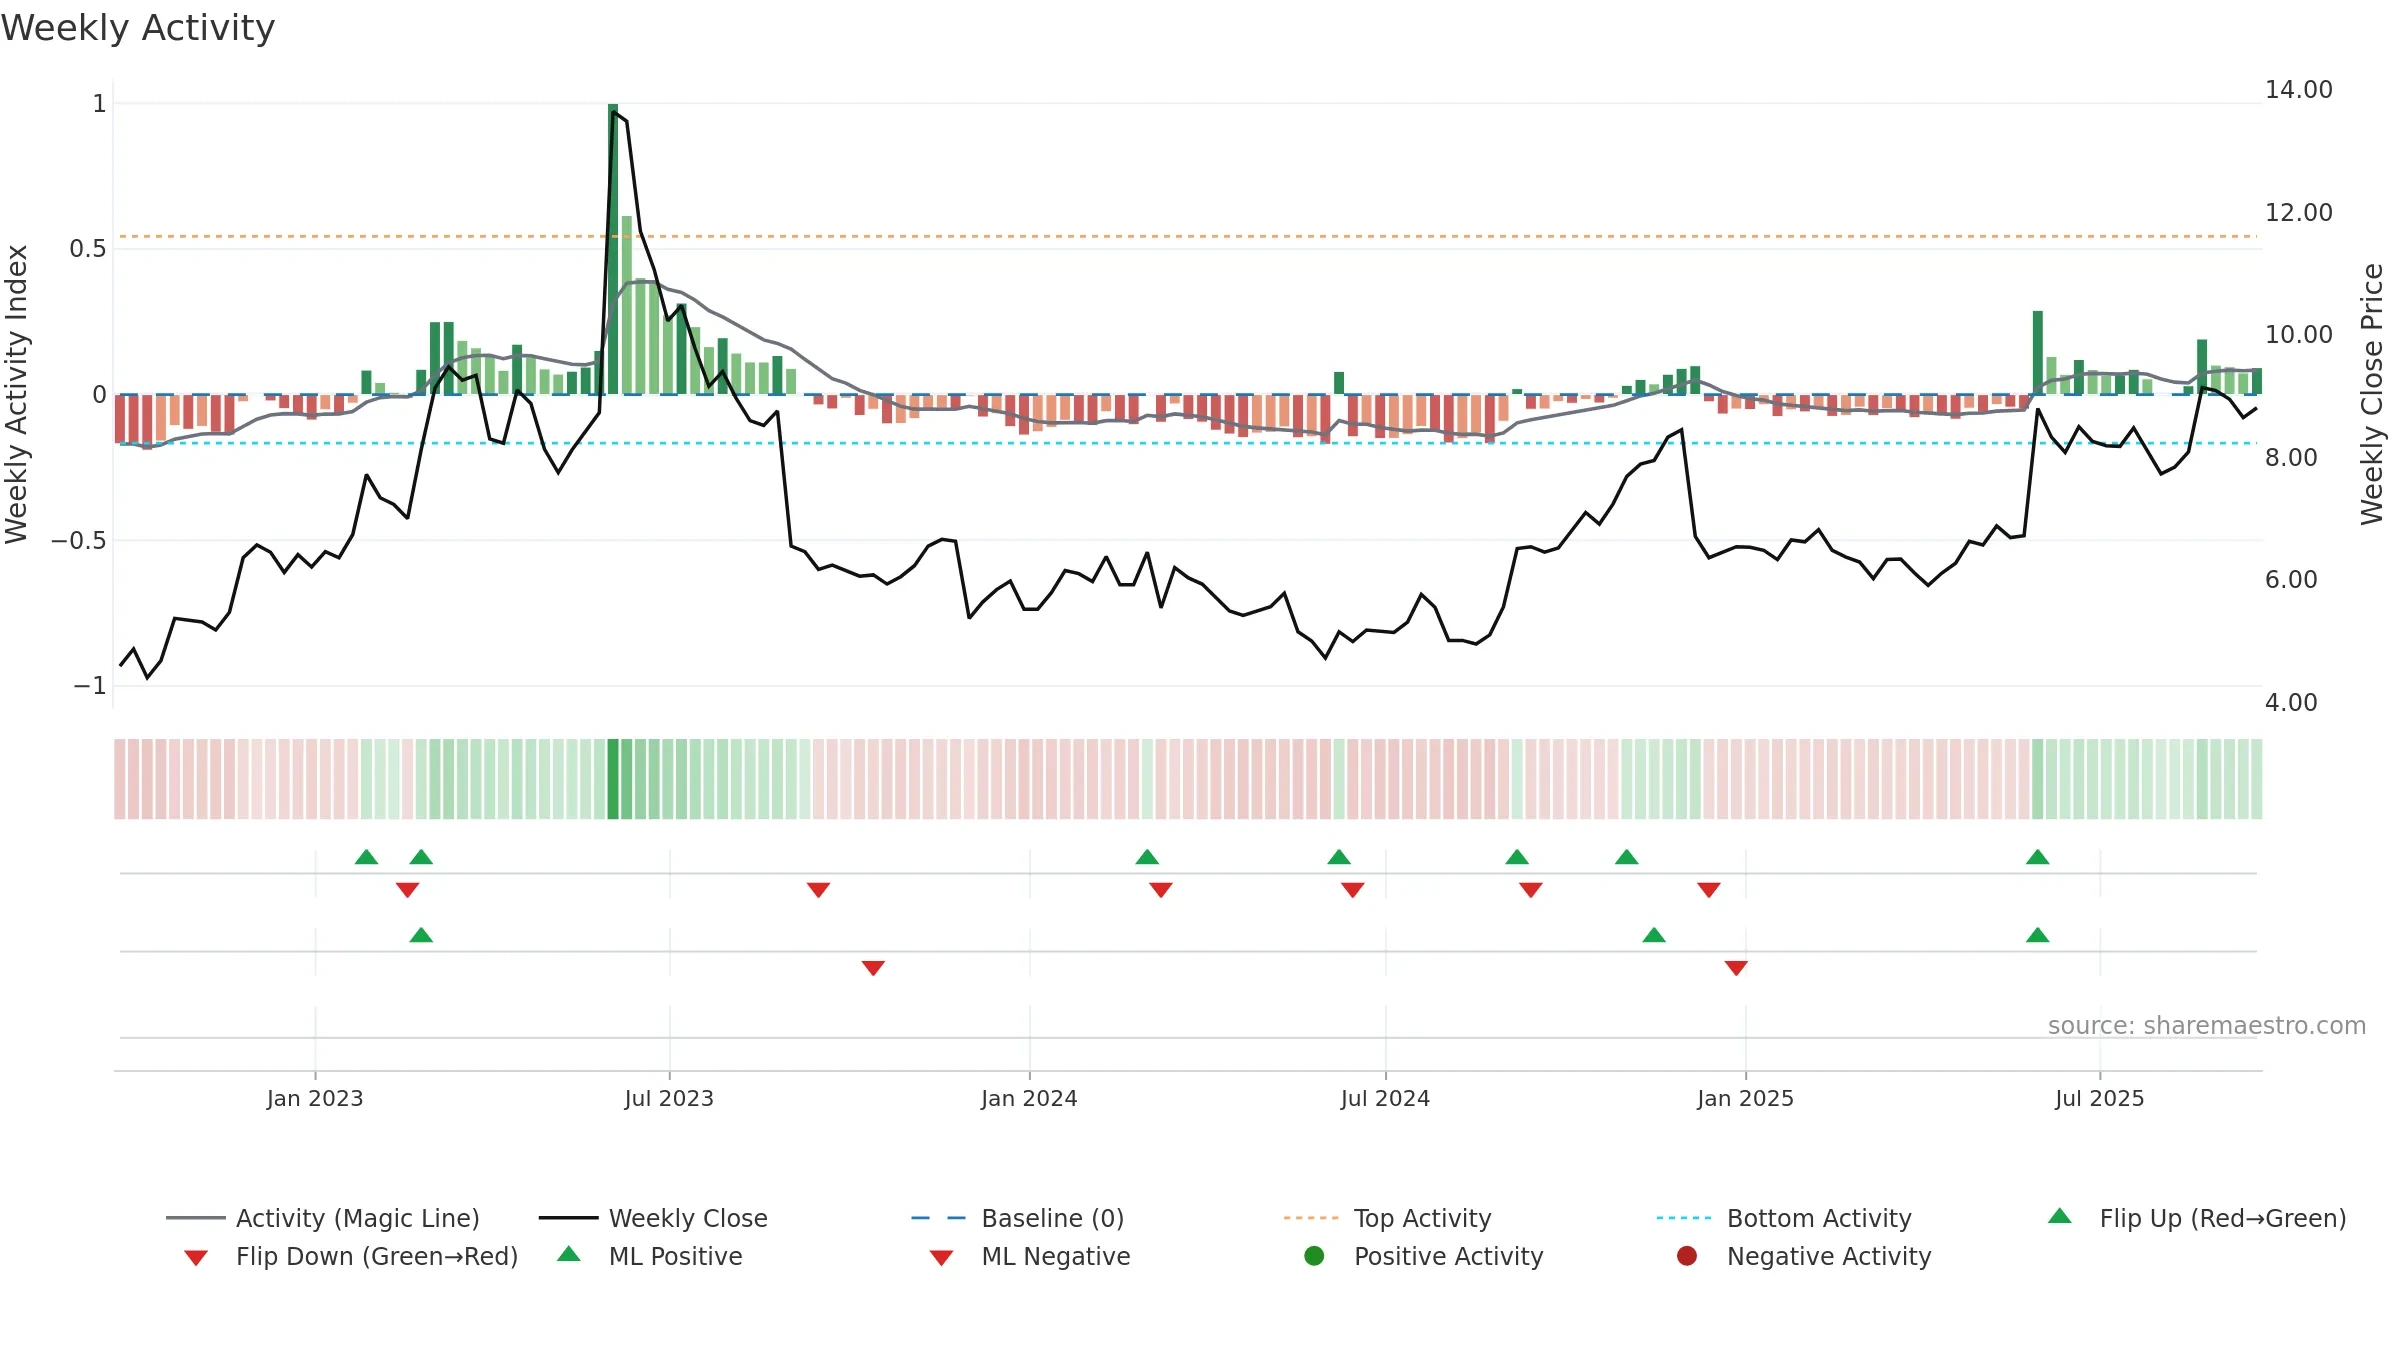Toggle Weekly Close legend entry
This screenshot has width=2400, height=1350.
653,1218
